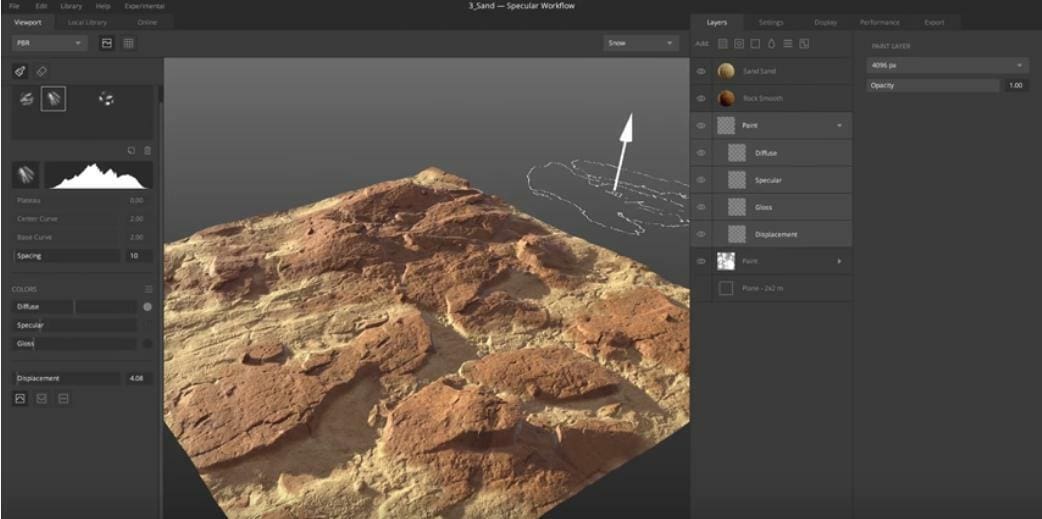This screenshot has height=519, width=1042.
Task: Open the Library menu
Action: pos(71,6)
